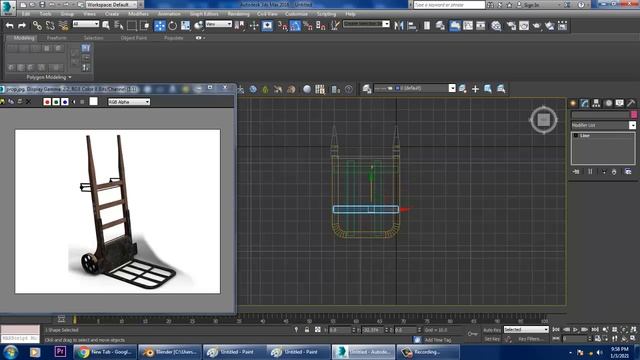Open the Schematic View icon
This screenshot has width=640, height=360.
pos(481,26)
